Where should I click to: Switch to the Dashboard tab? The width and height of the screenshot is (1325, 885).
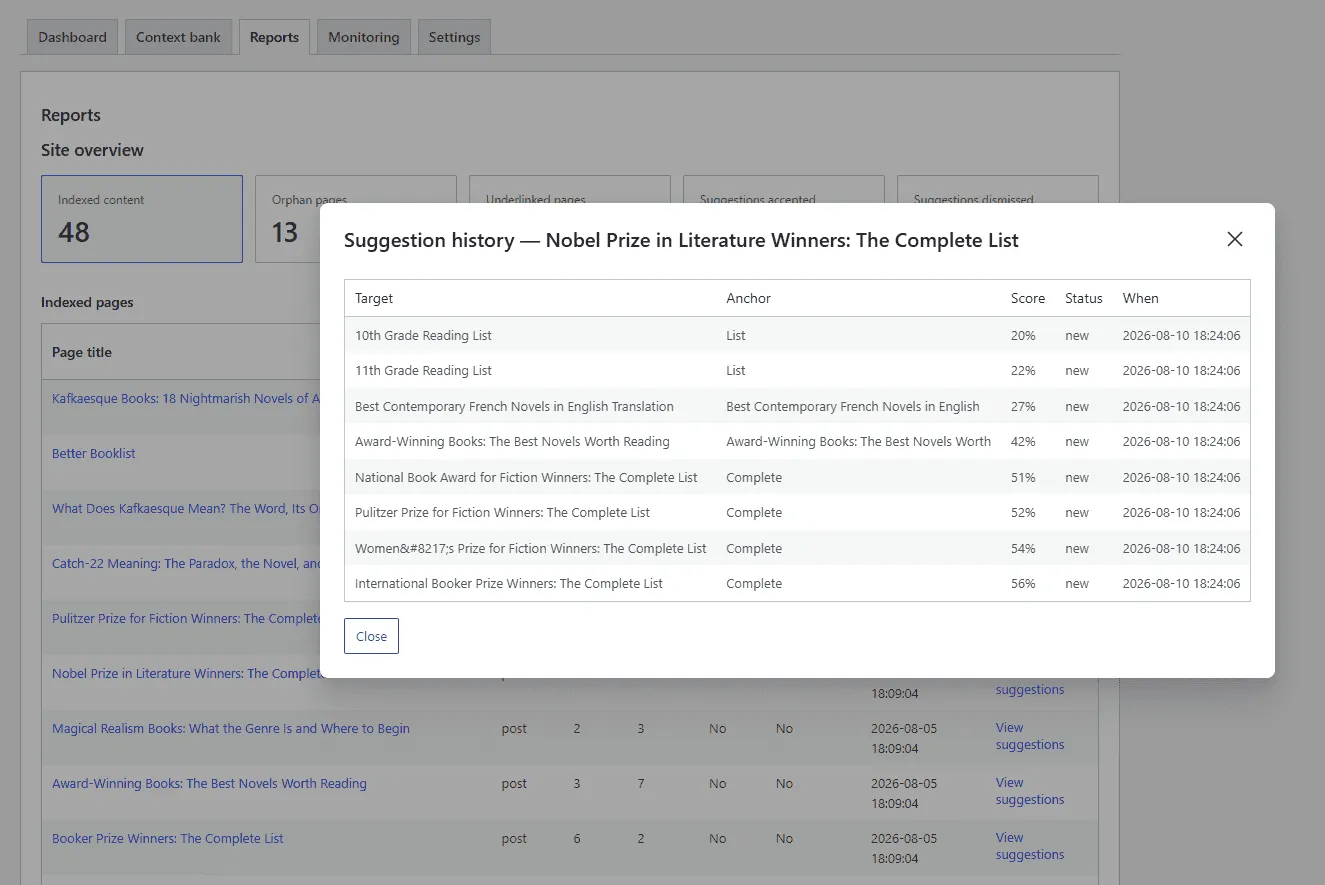pyautogui.click(x=72, y=37)
